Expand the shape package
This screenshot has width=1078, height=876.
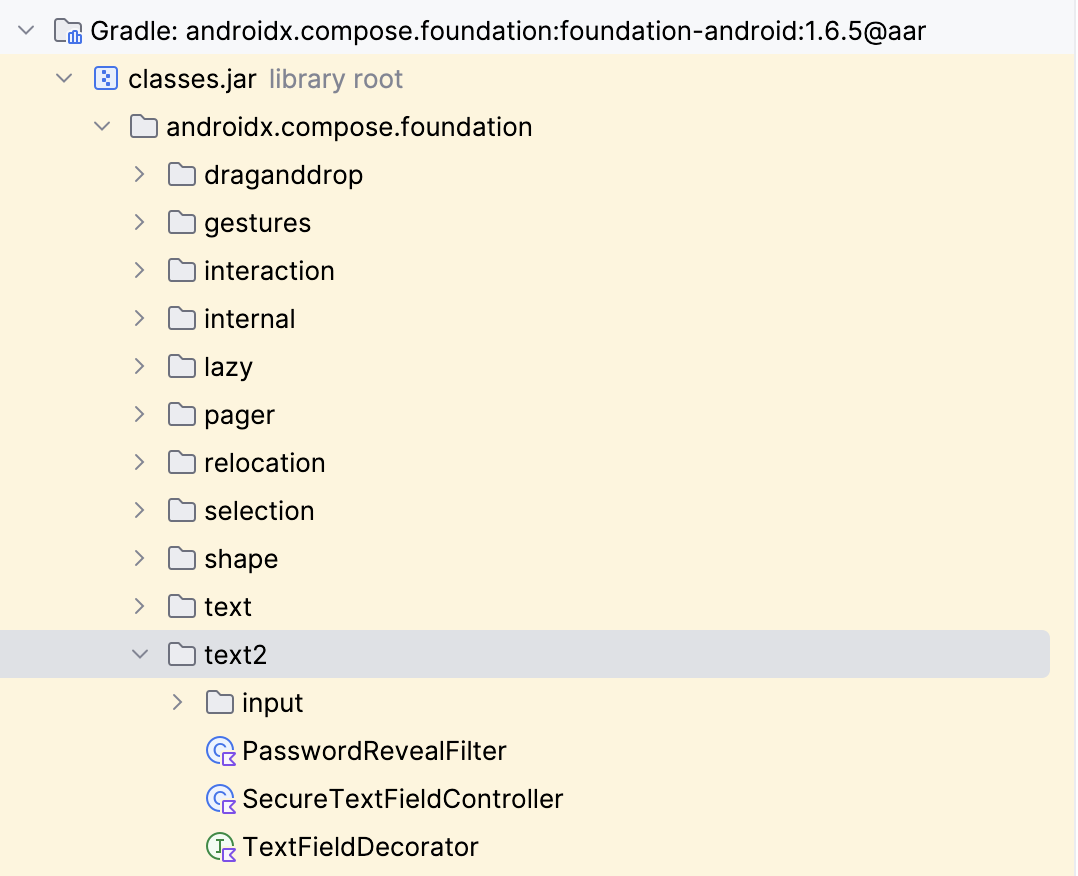click(140, 558)
